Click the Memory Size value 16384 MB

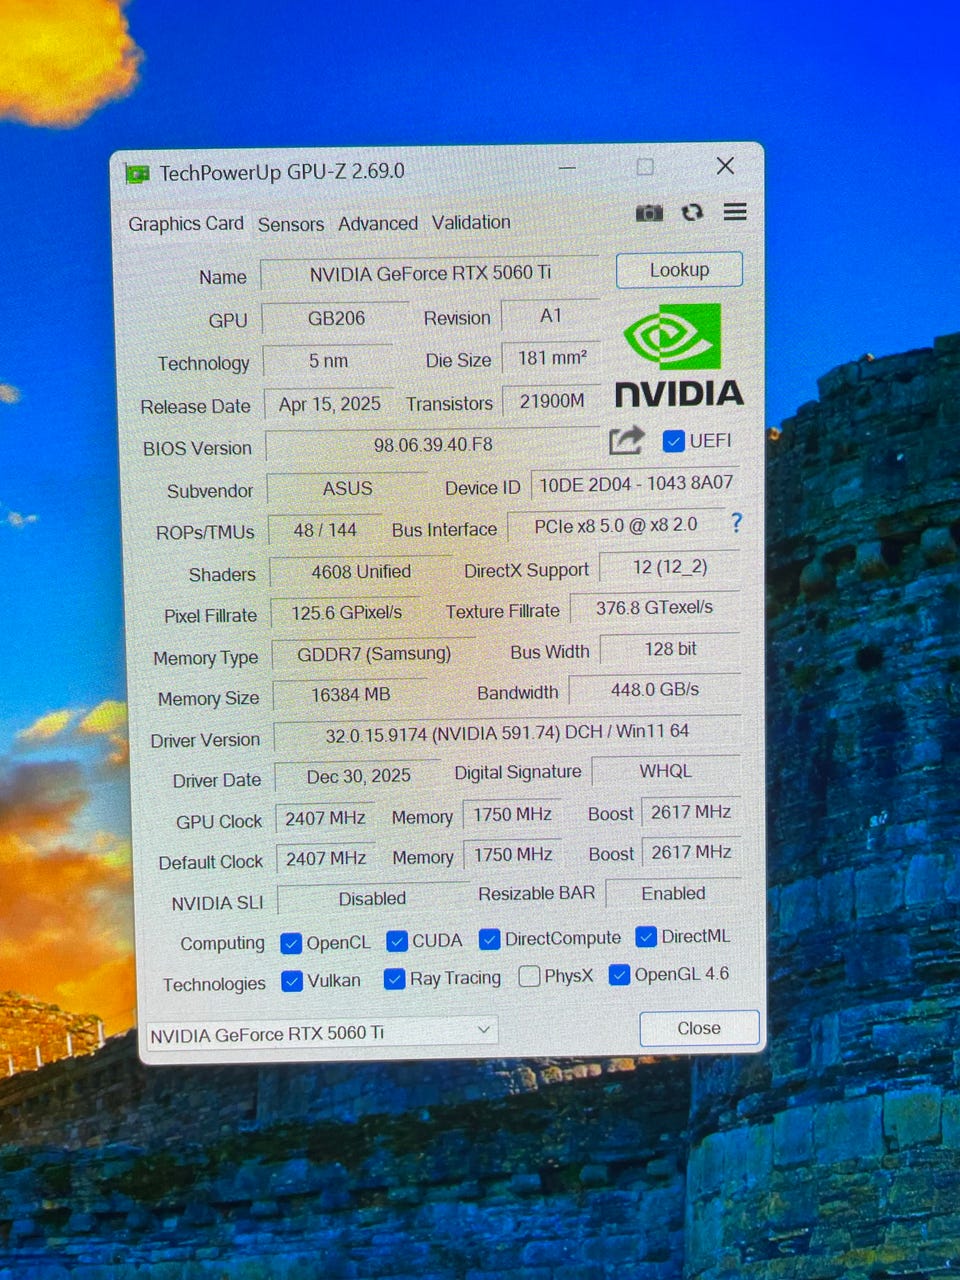pyautogui.click(x=351, y=695)
